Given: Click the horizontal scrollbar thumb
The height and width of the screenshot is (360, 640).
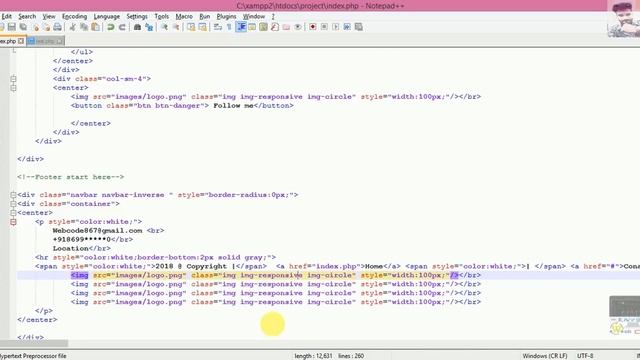Looking at the screenshot, I should [x=34, y=344].
